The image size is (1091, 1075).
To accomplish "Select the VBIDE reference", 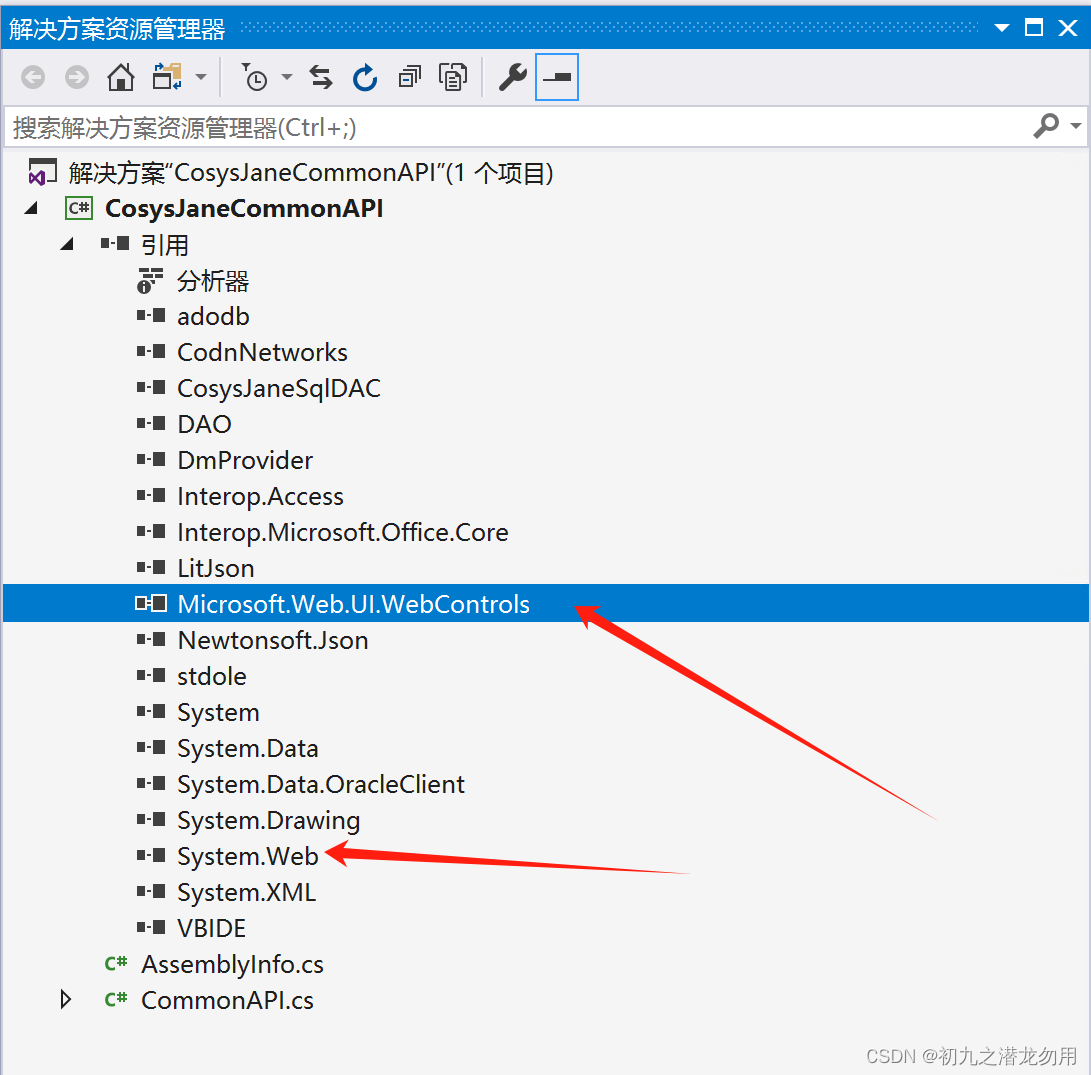I will [212, 929].
